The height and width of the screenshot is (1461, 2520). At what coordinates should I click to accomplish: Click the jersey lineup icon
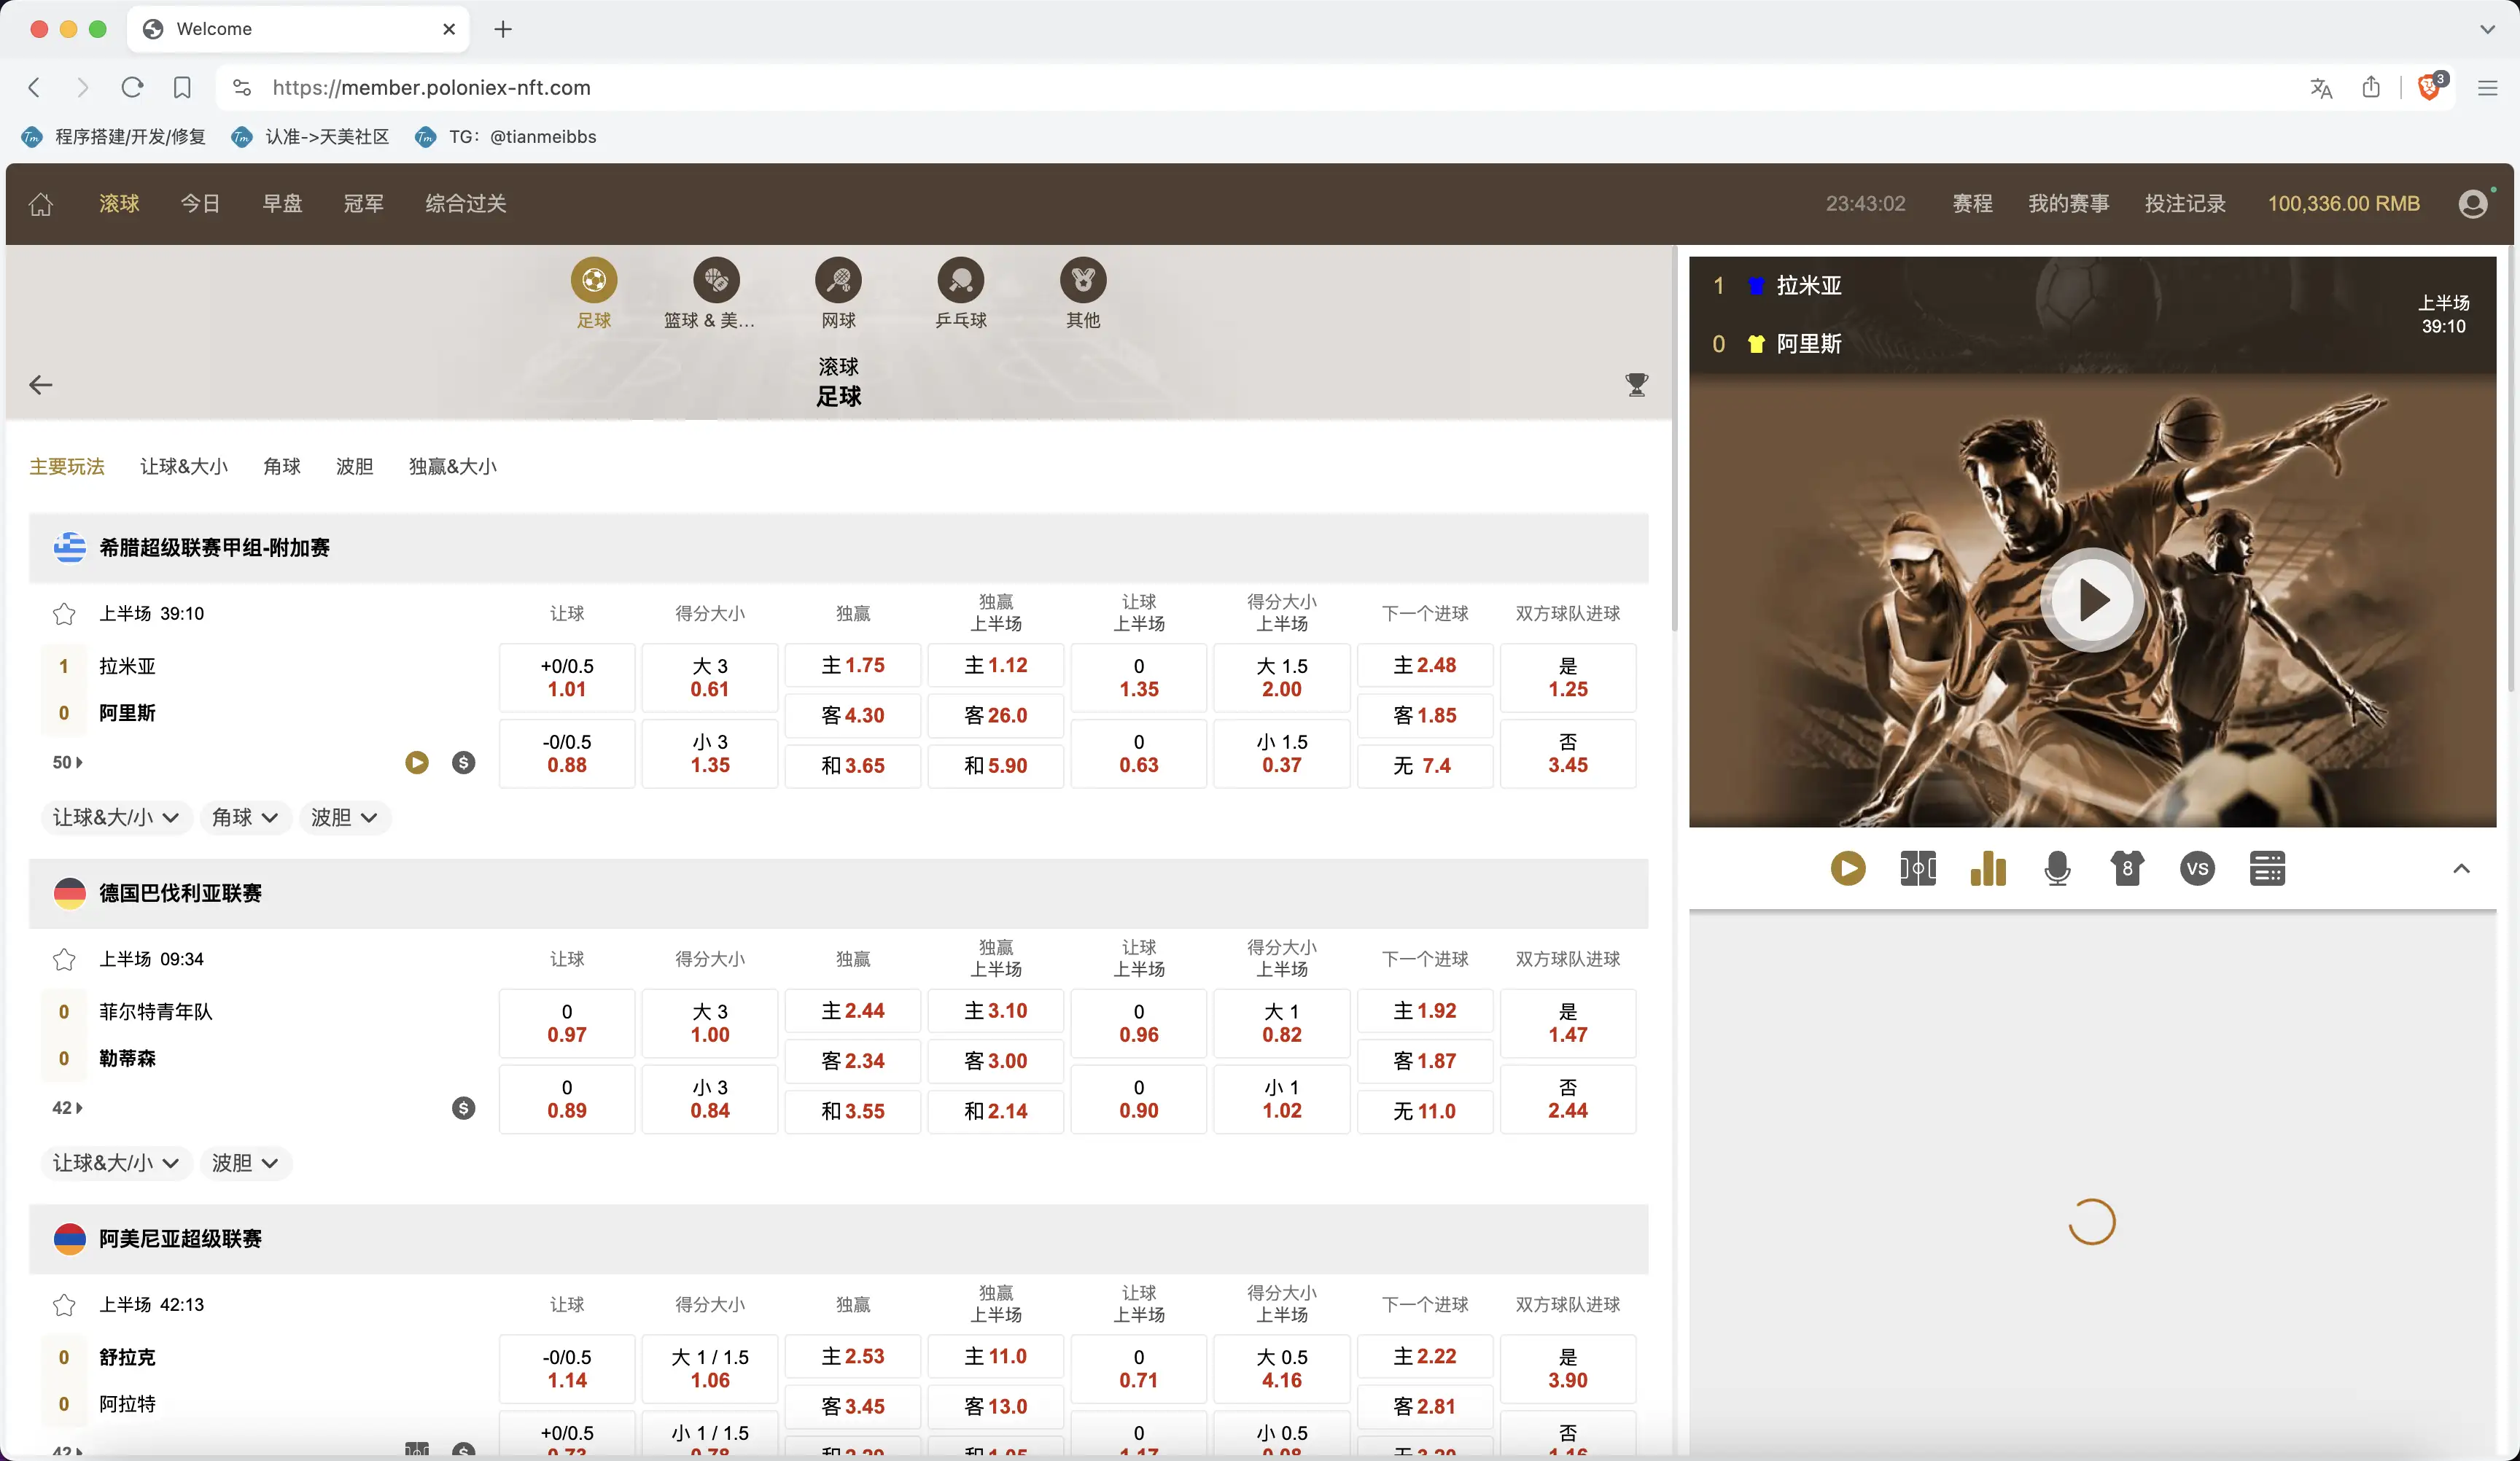(2127, 868)
